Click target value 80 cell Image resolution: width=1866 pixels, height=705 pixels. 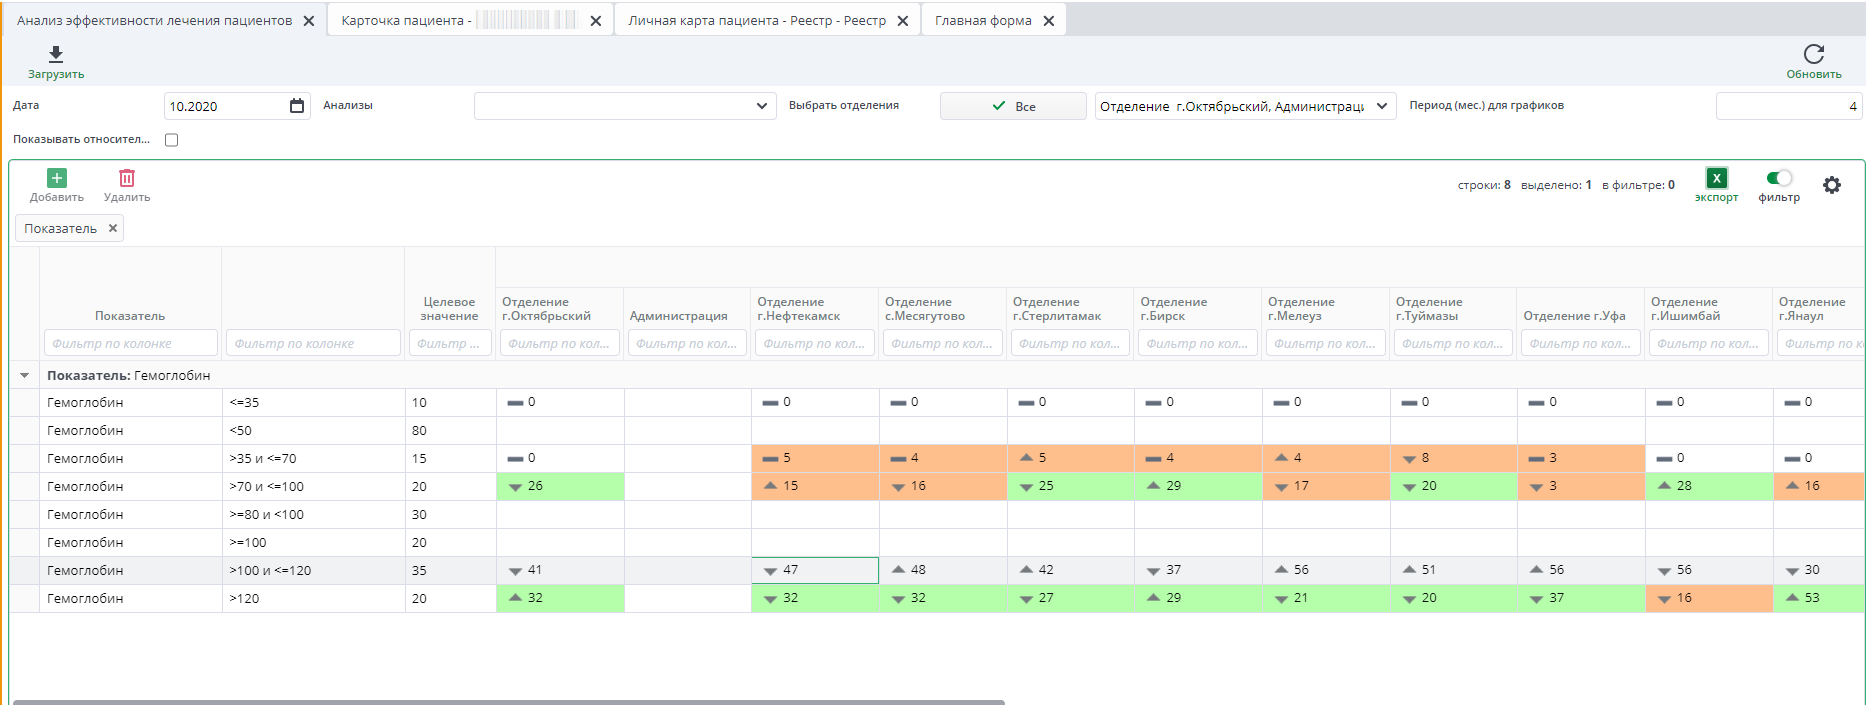[450, 431]
